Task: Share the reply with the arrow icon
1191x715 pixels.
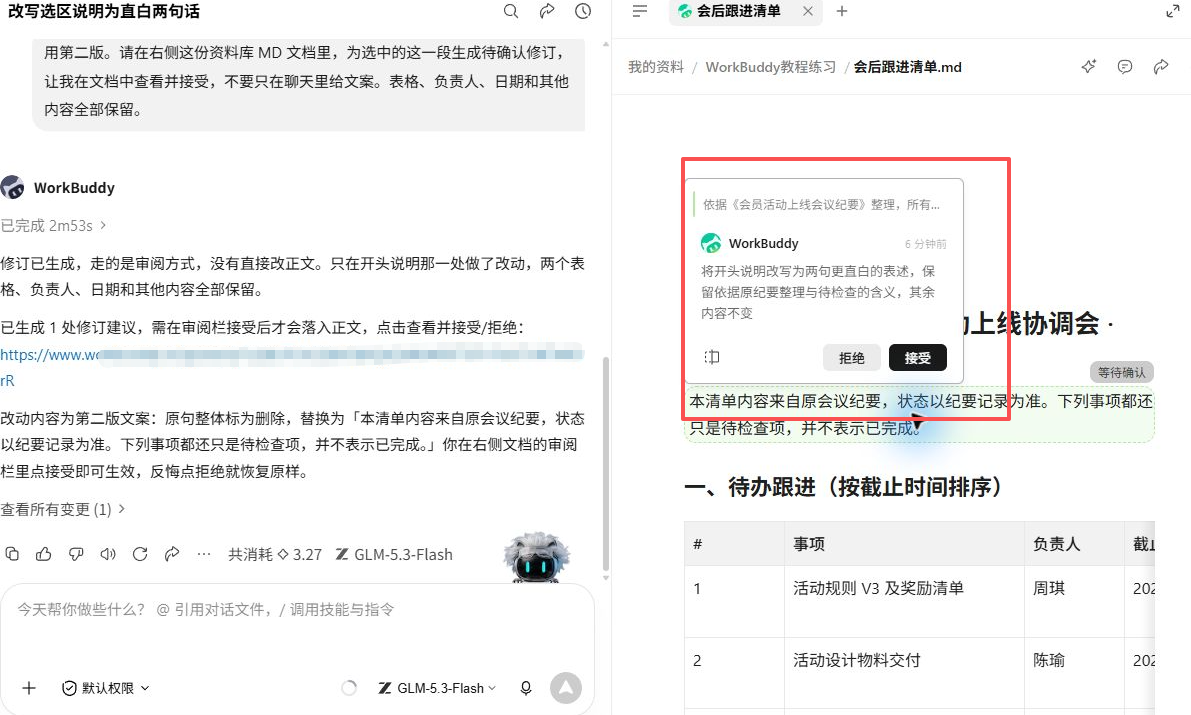Action: click(172, 554)
